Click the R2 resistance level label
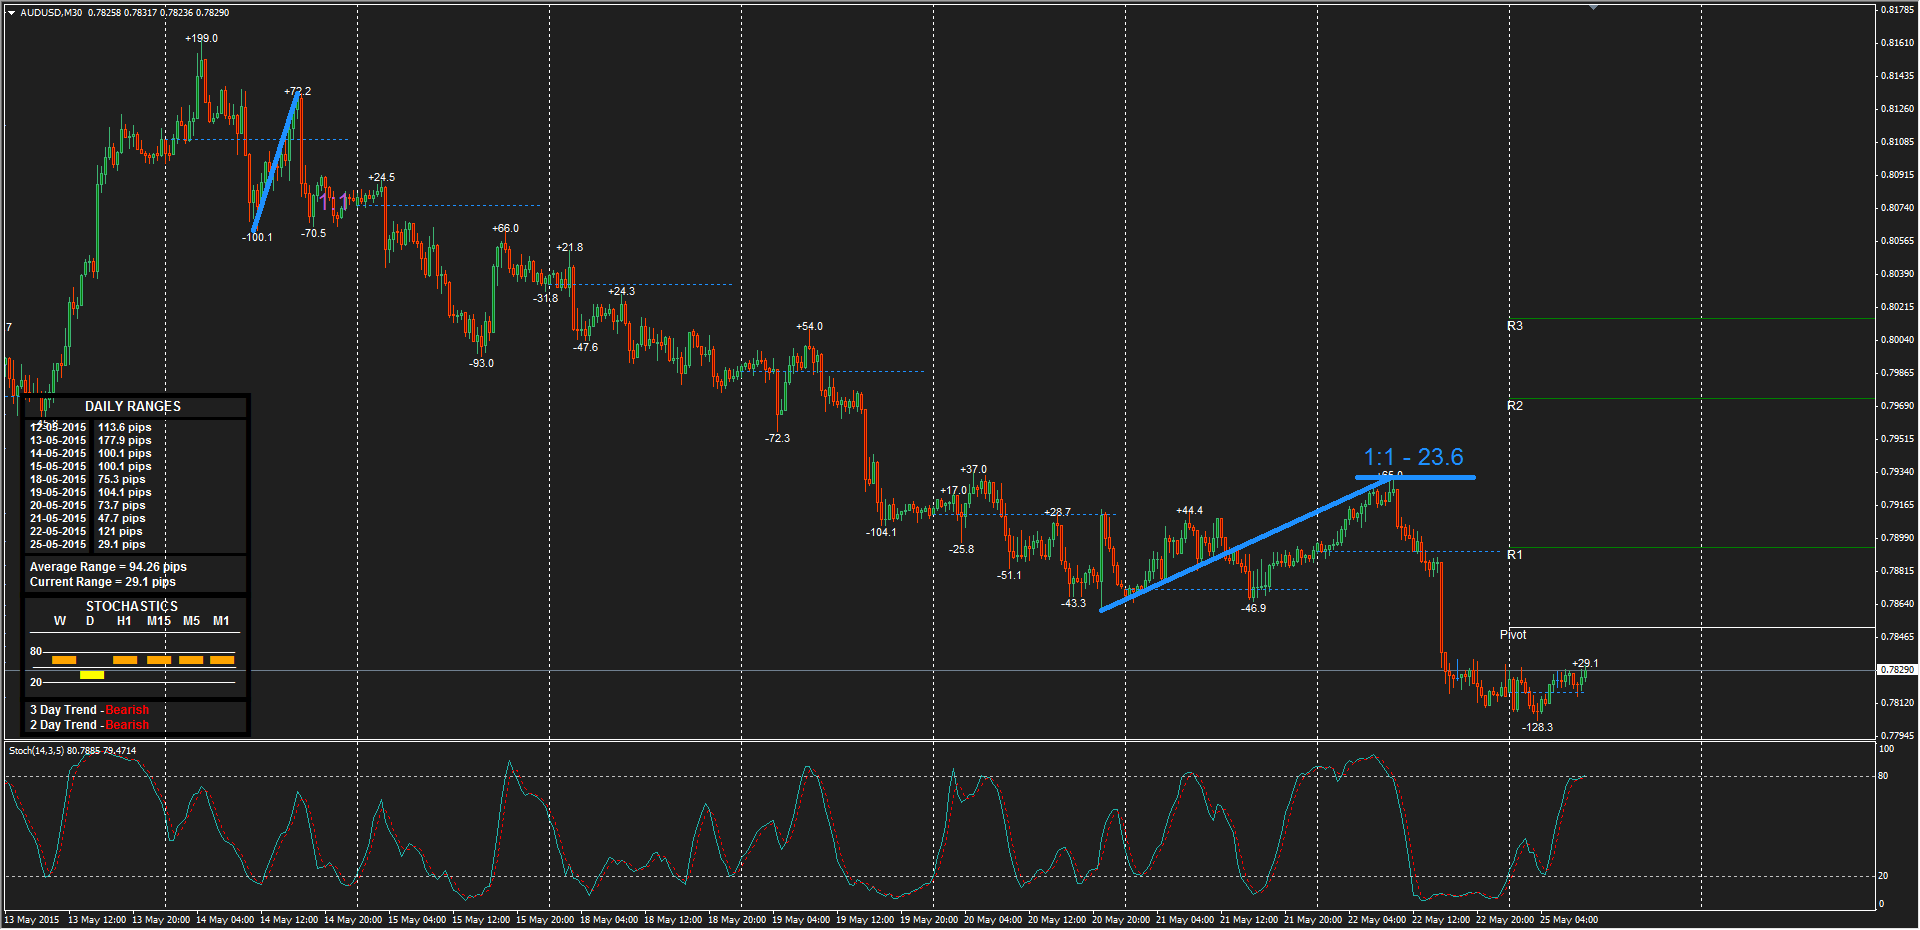This screenshot has width=1920, height=930. coord(1515,406)
